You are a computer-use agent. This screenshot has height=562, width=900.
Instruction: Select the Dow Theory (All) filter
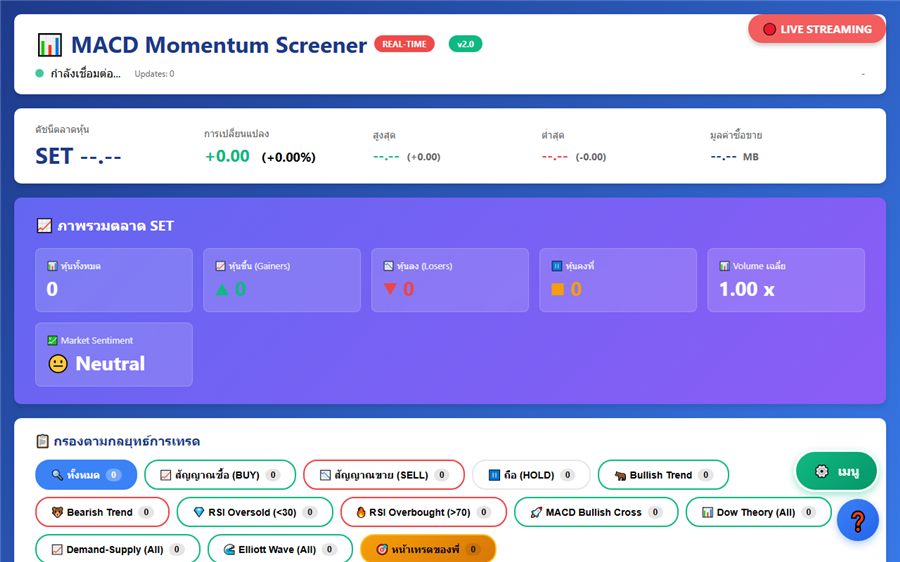point(758,512)
